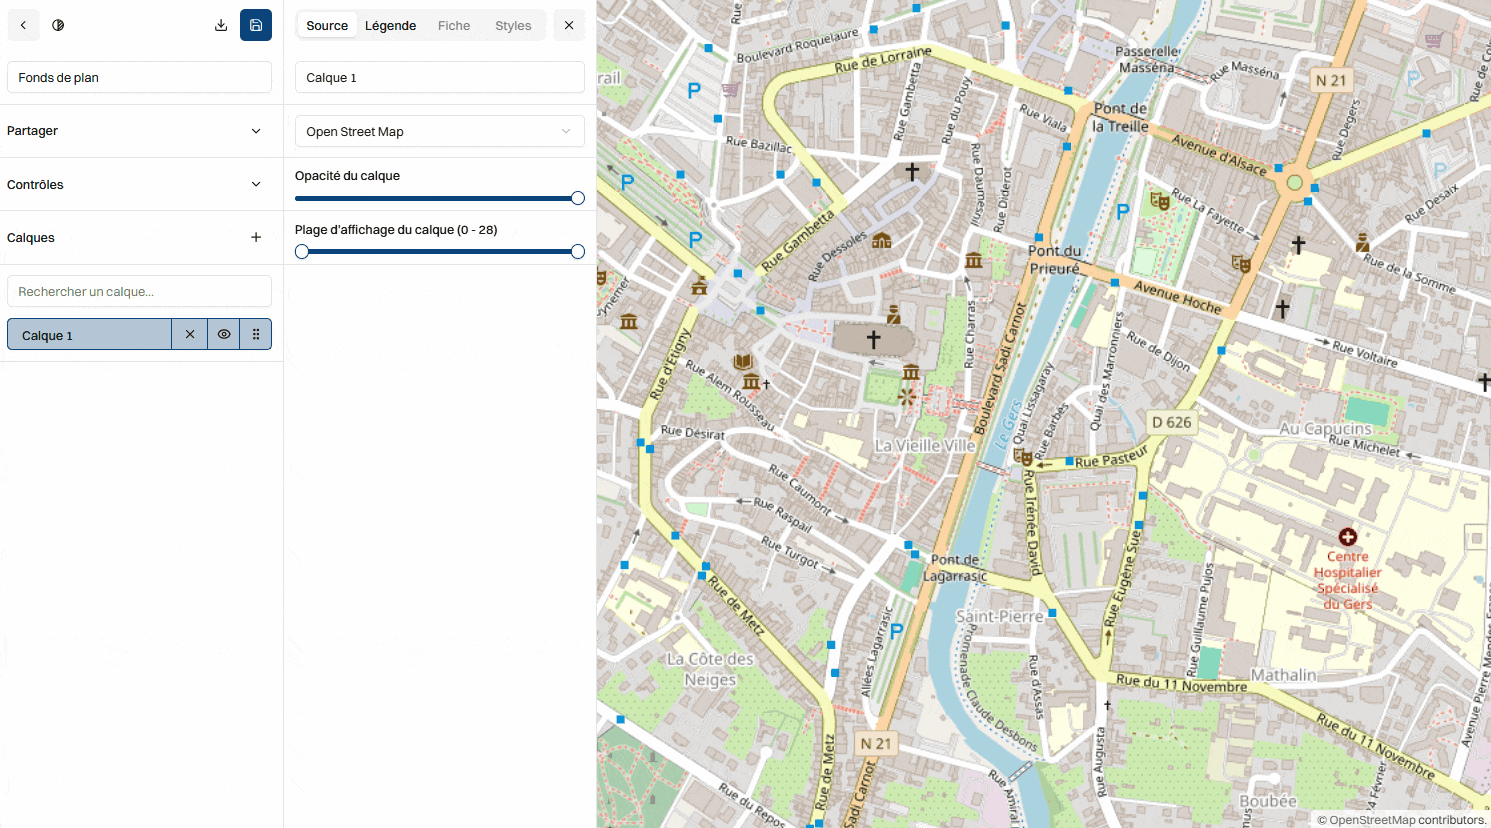Toggle dark/light contrast mode icon

58,25
